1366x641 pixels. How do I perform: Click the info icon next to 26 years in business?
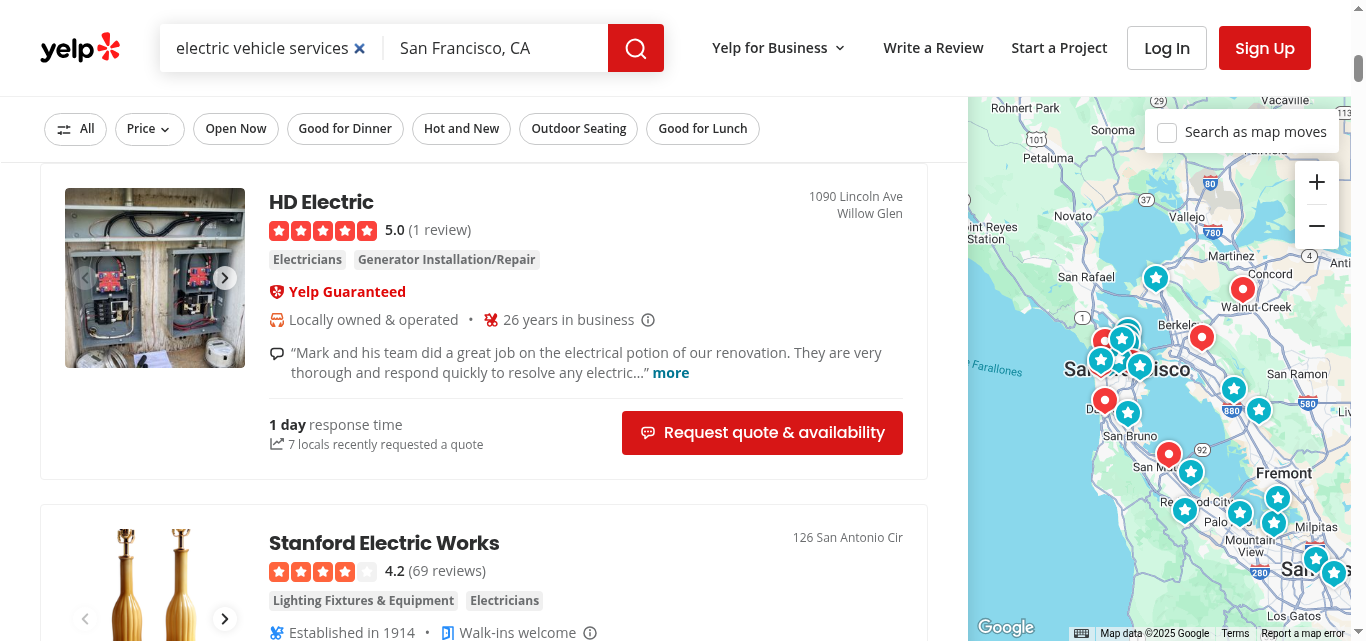(648, 320)
